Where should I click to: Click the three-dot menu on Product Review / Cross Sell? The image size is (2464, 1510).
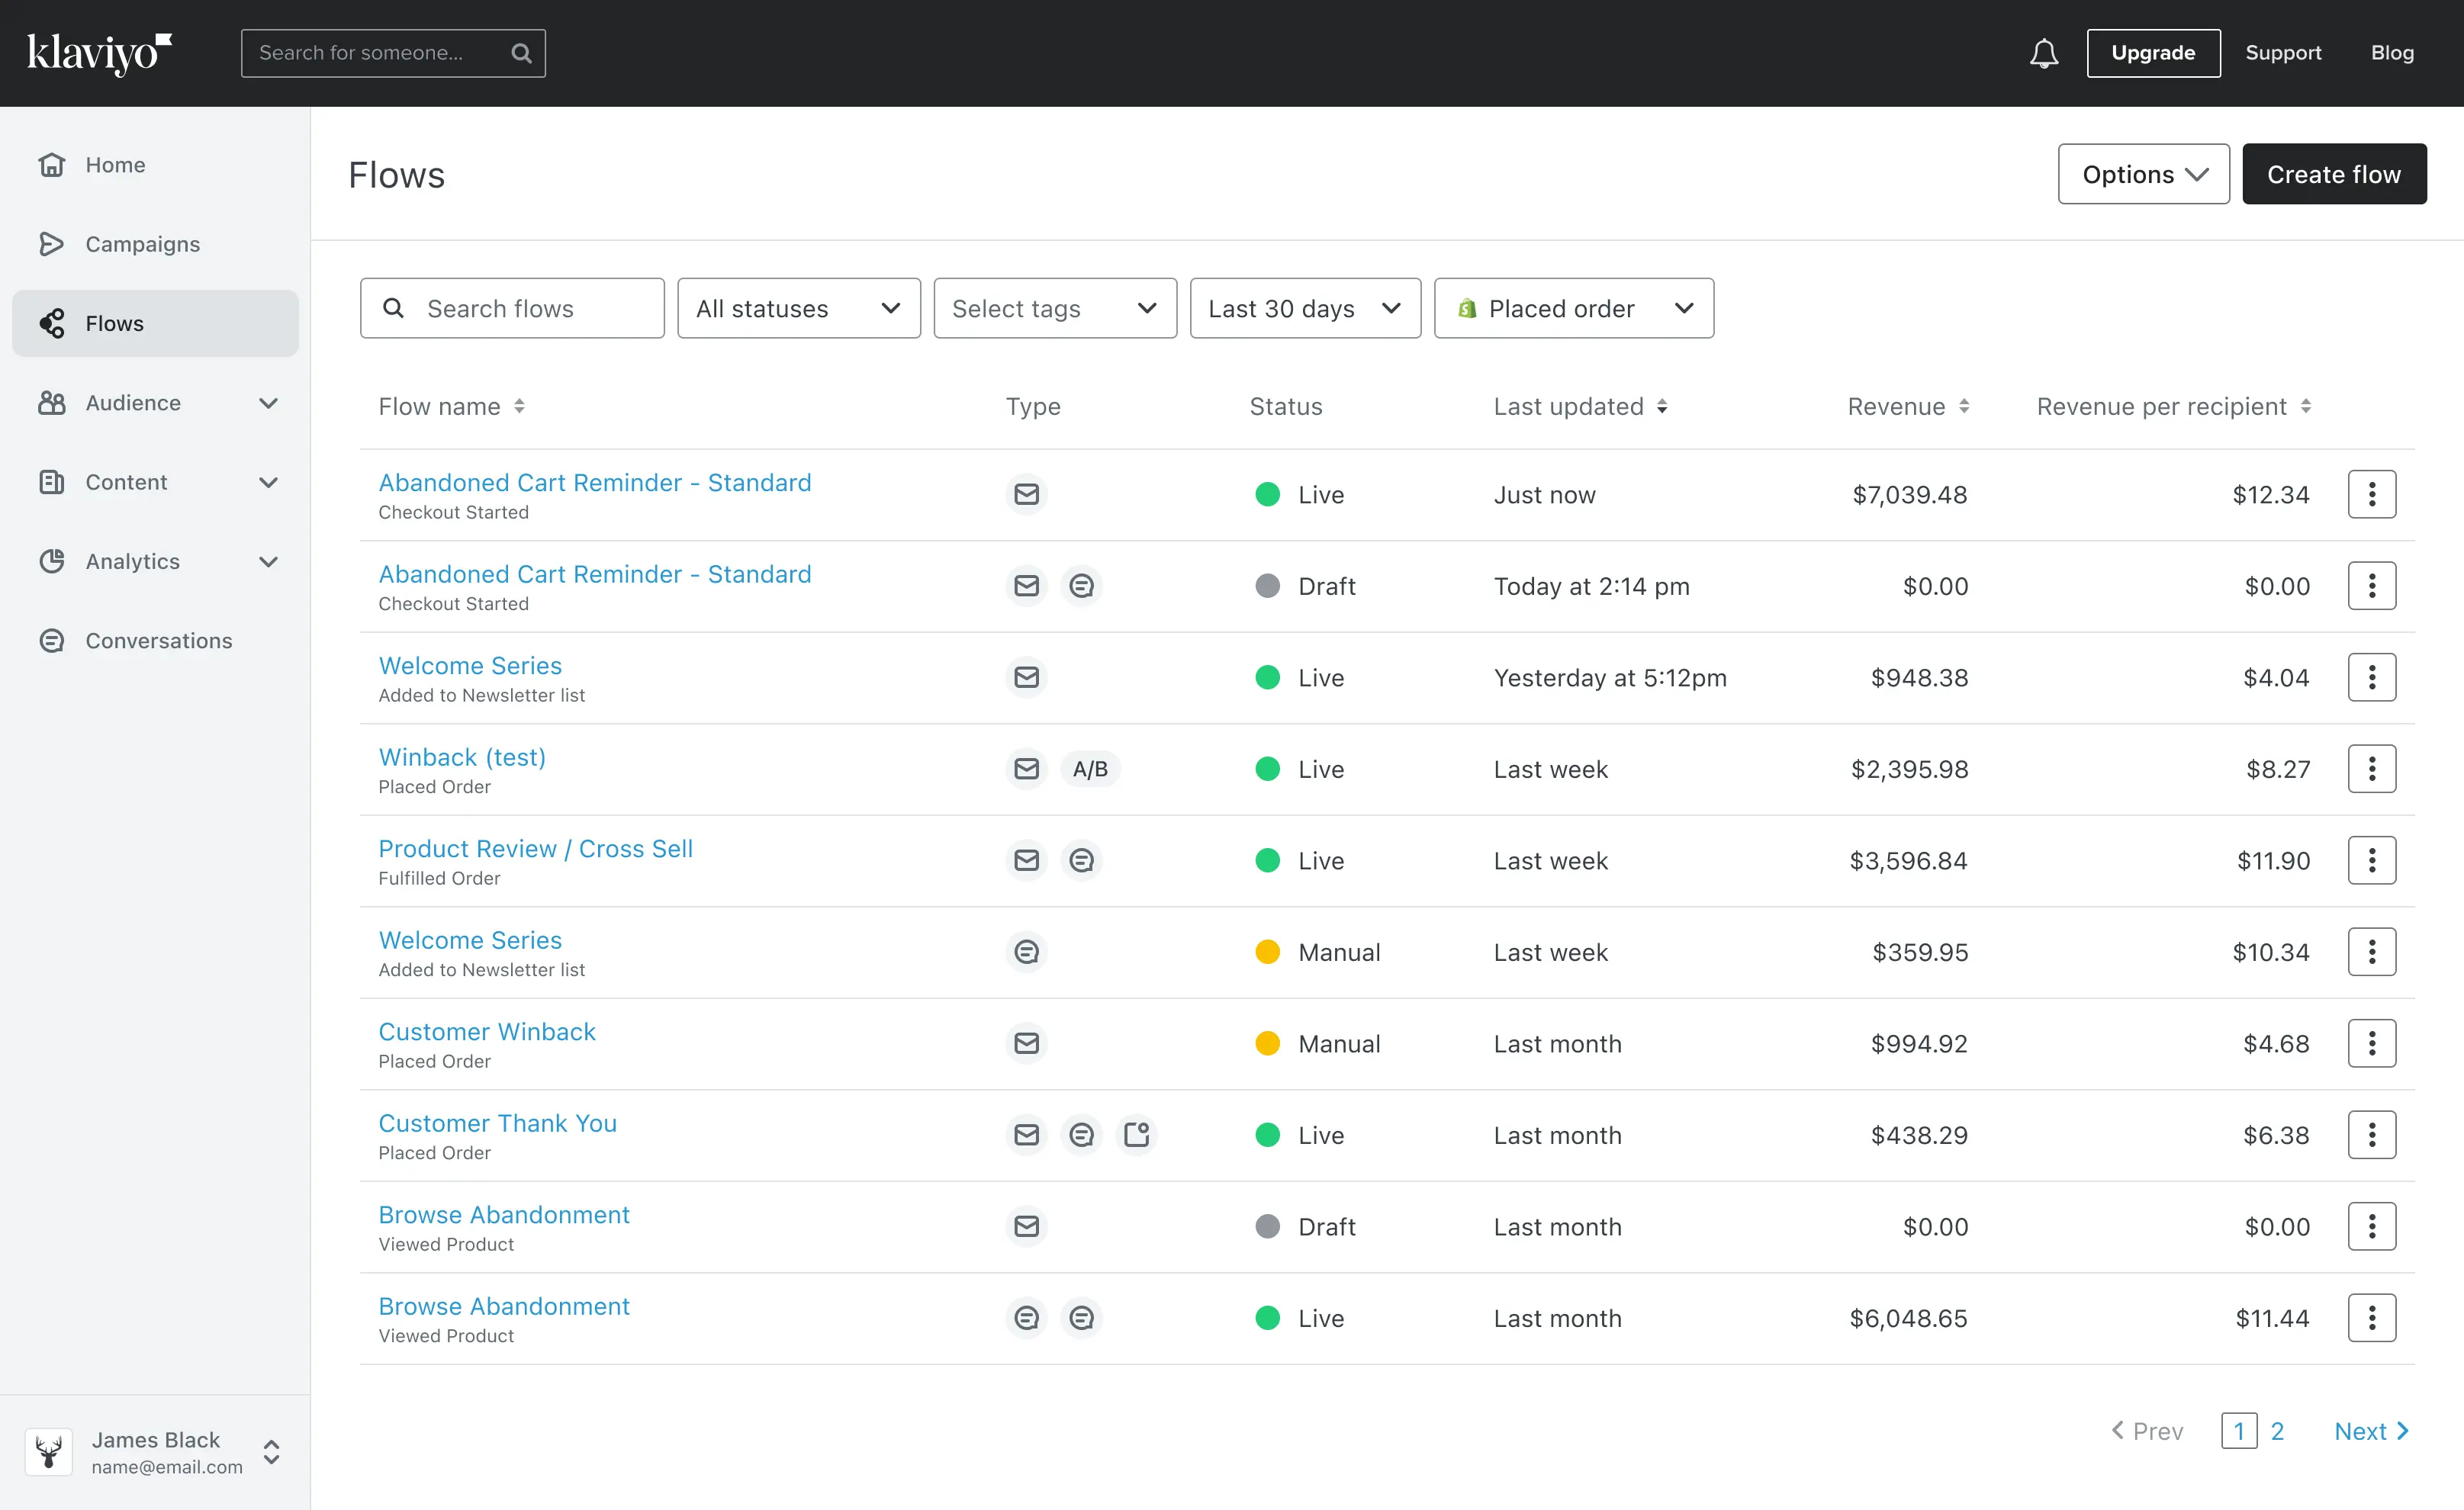(2372, 859)
